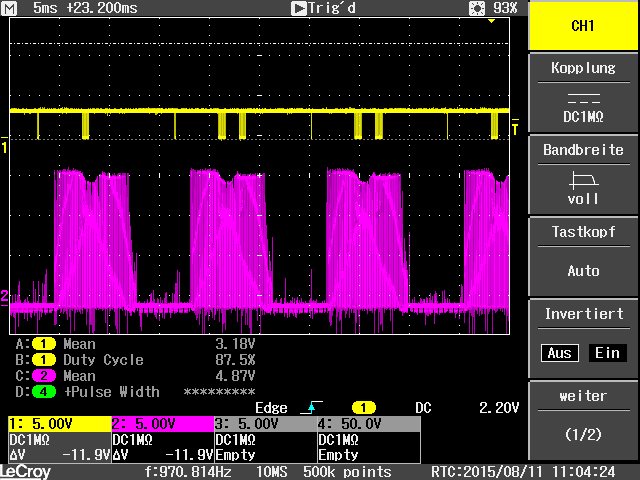This screenshot has height=480, width=640.
Task: Set Invertiert to Aus
Action: pos(560,353)
